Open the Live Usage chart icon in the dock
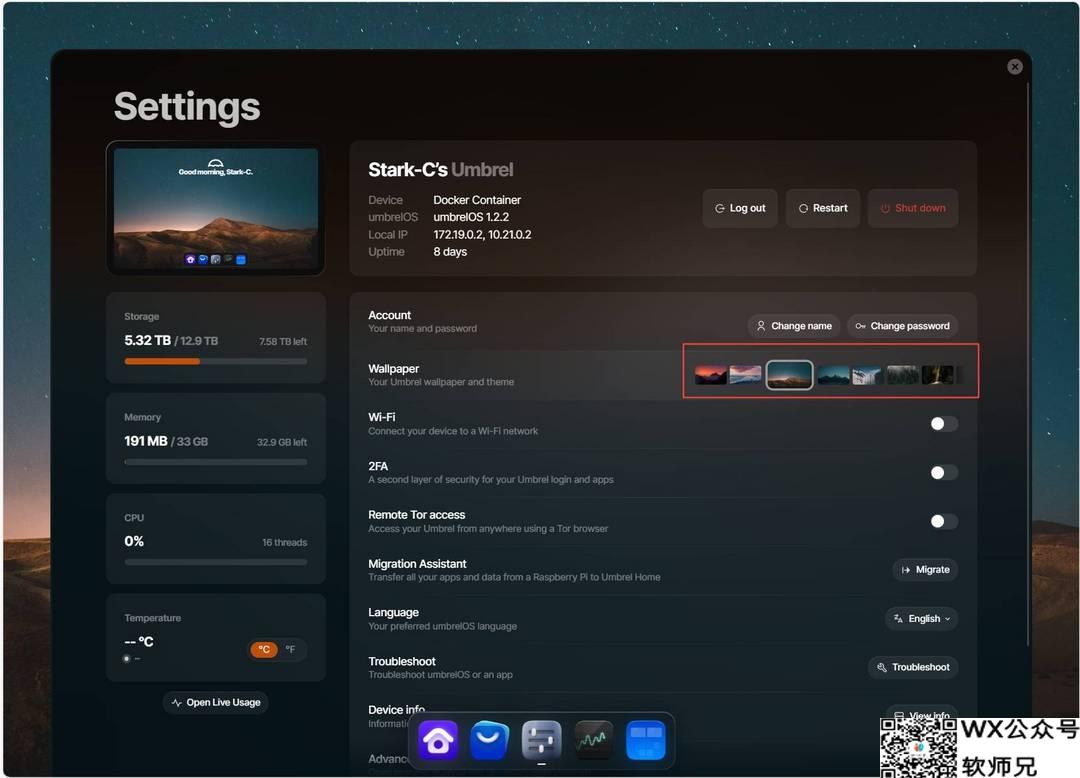This screenshot has width=1080, height=778. point(593,741)
